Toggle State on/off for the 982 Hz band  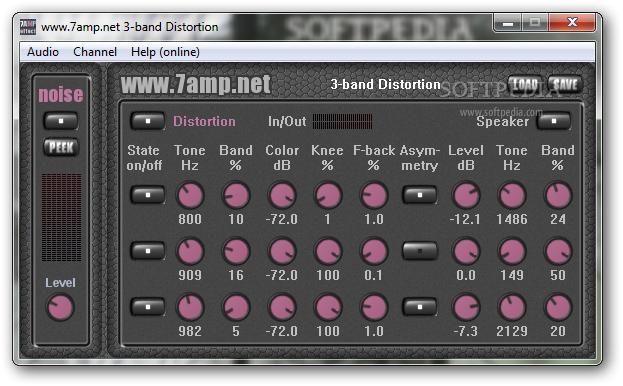click(x=148, y=307)
